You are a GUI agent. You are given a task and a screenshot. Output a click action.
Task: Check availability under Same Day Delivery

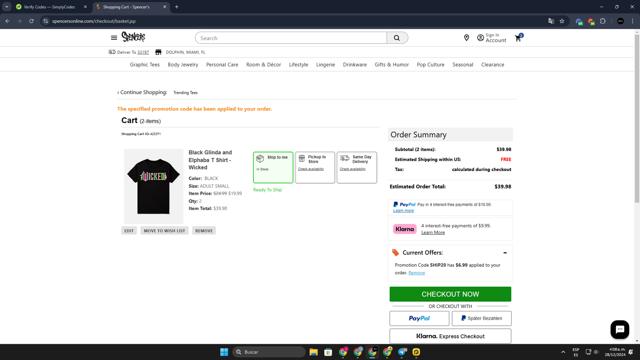353,169
